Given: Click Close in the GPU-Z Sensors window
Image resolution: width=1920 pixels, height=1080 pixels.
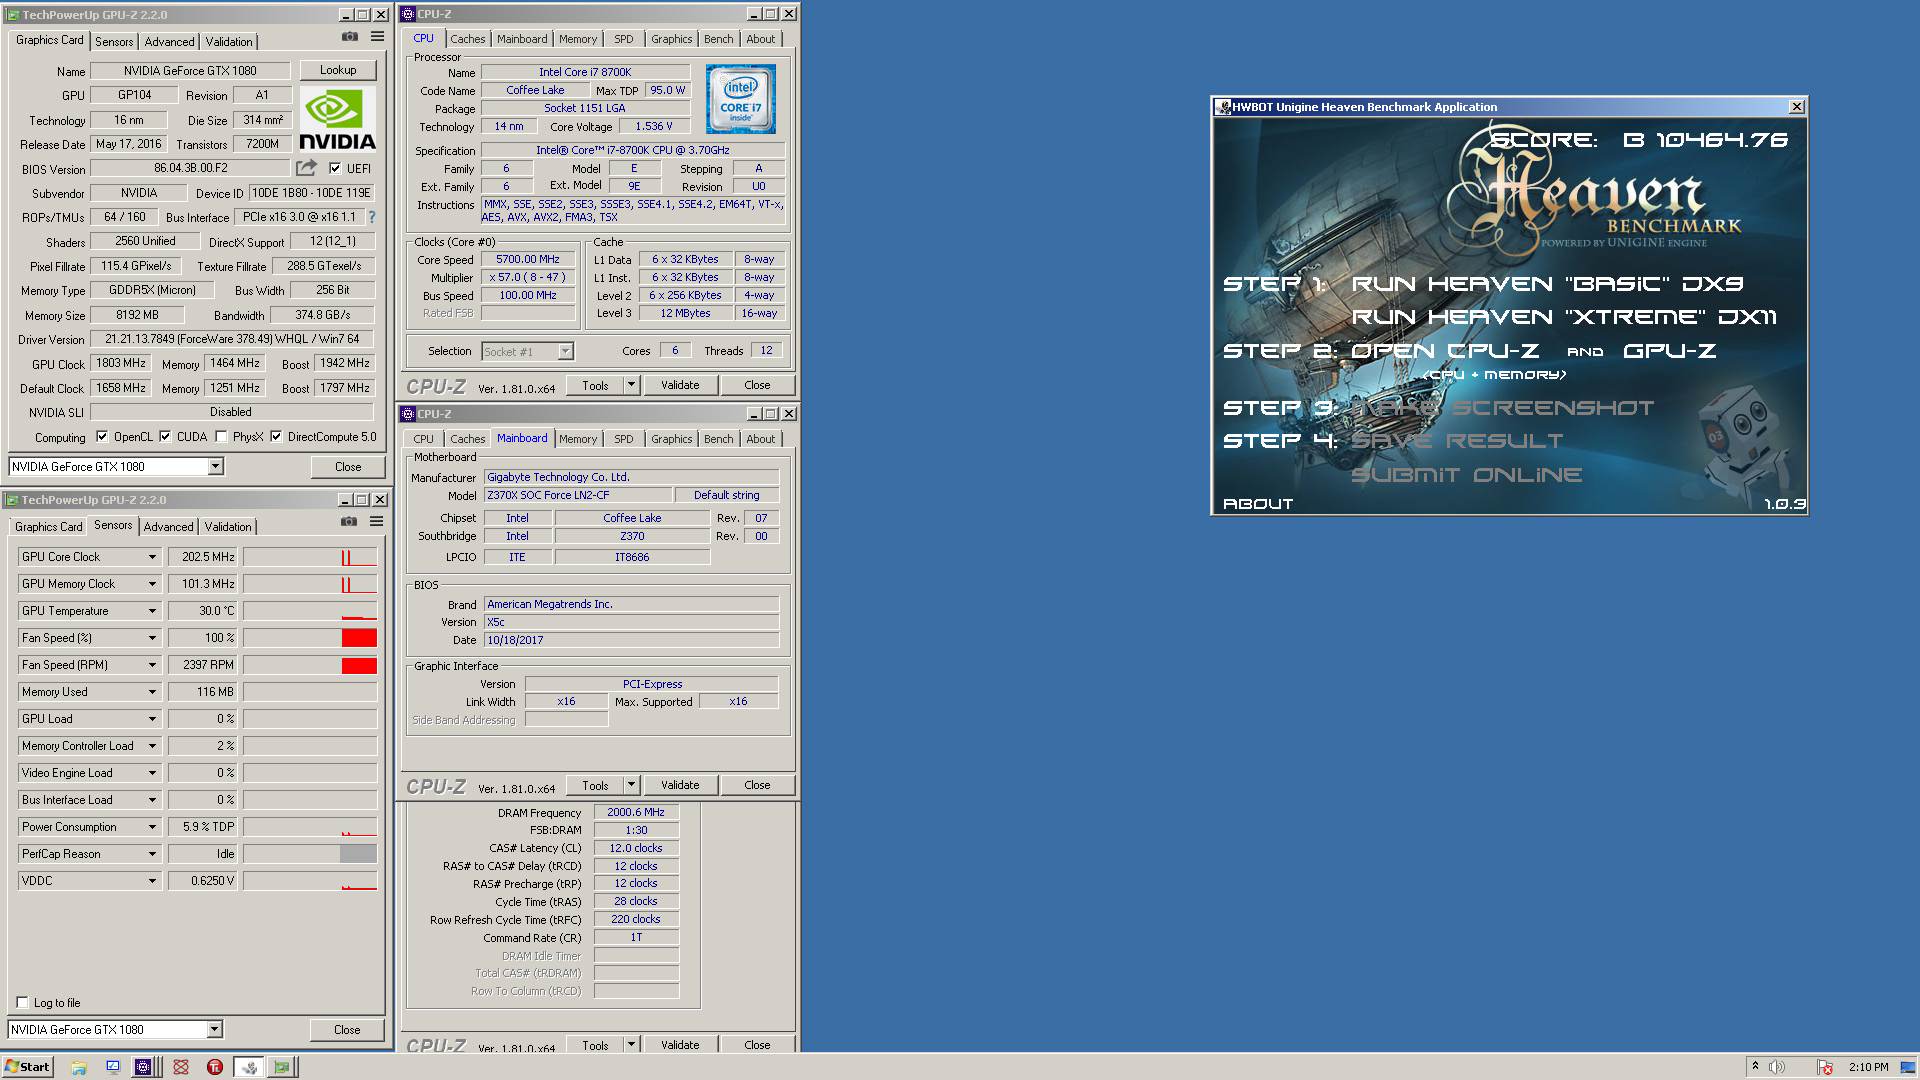Looking at the screenshot, I should pos(347,1030).
